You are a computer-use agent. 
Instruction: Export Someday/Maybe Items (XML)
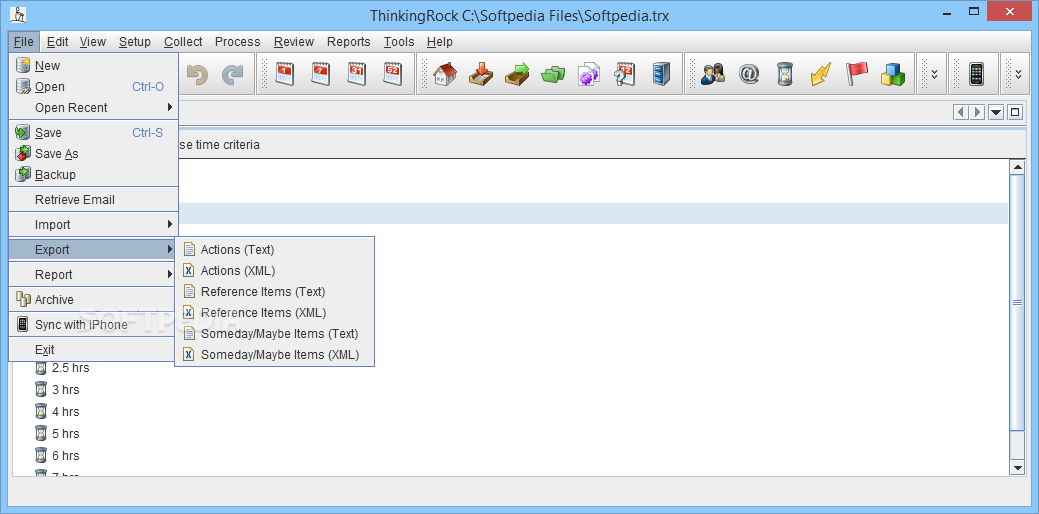[x=274, y=354]
